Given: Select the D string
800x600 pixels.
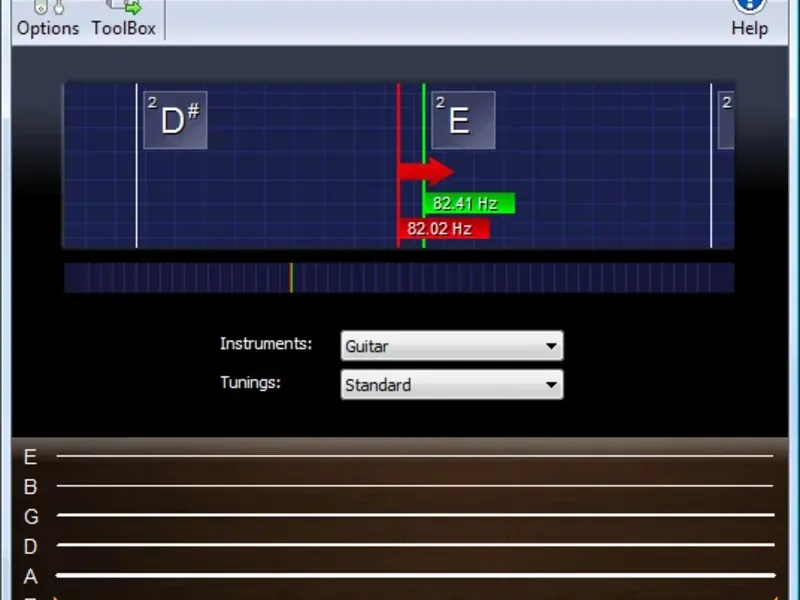Looking at the screenshot, I should click(415, 545).
